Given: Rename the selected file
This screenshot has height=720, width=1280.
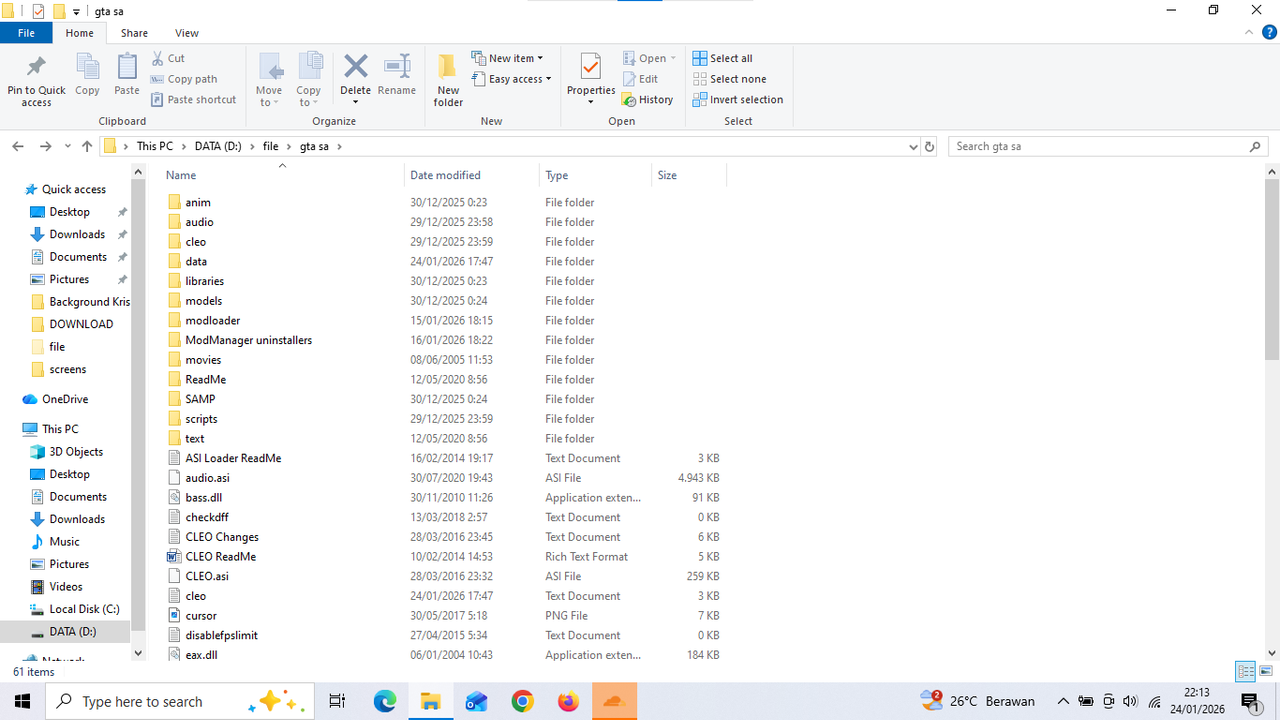Looking at the screenshot, I should point(397,75).
